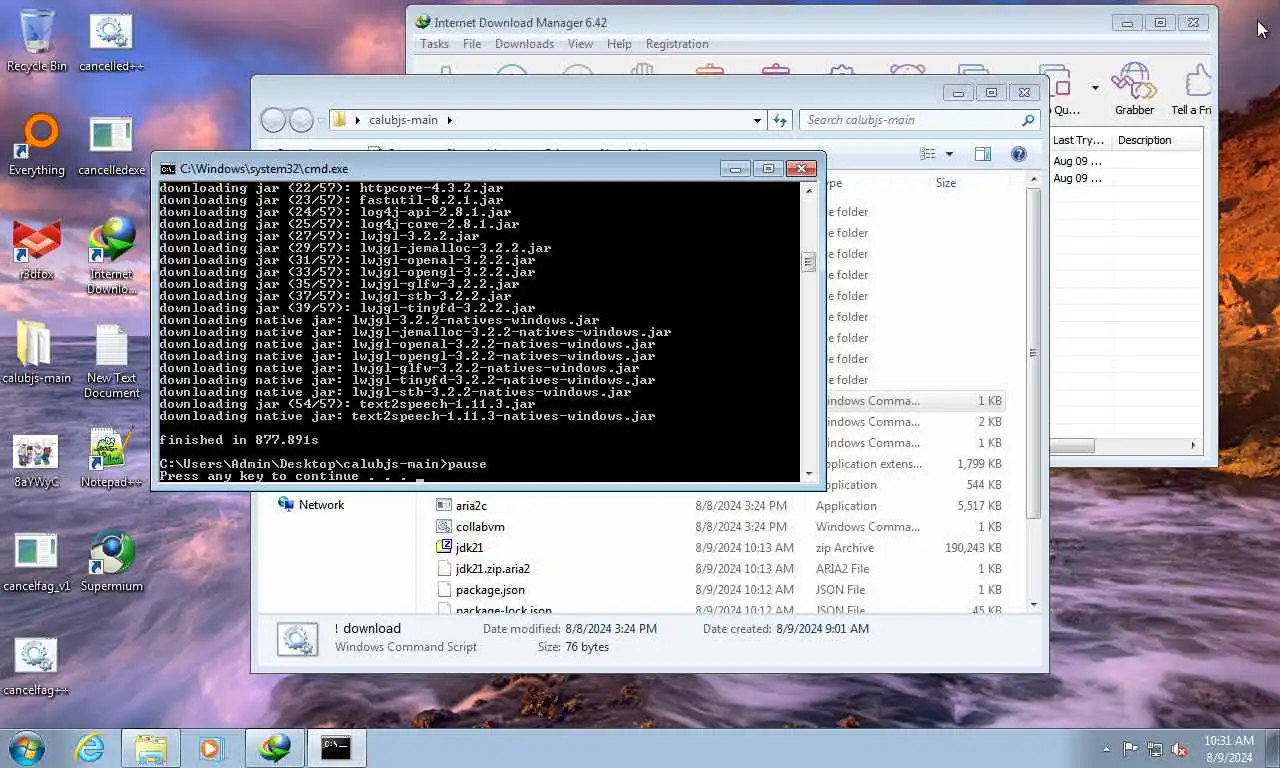Open the File menu in IDM
This screenshot has height=768, width=1280.
pos(472,44)
